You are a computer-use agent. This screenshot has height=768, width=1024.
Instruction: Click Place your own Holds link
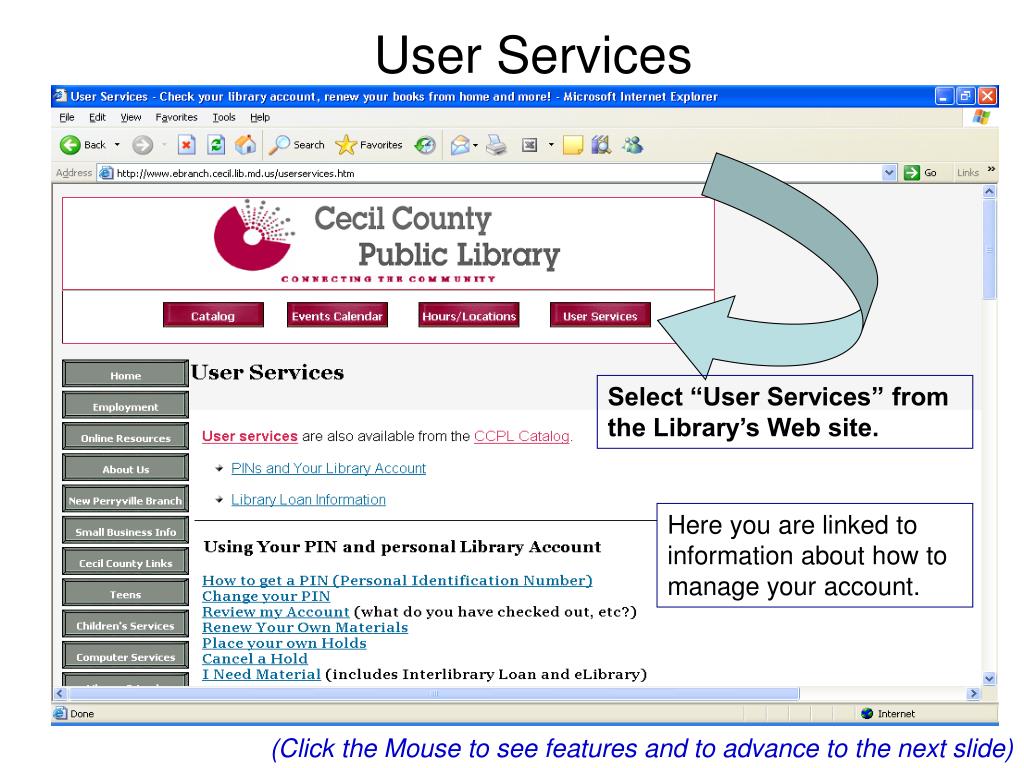284,643
